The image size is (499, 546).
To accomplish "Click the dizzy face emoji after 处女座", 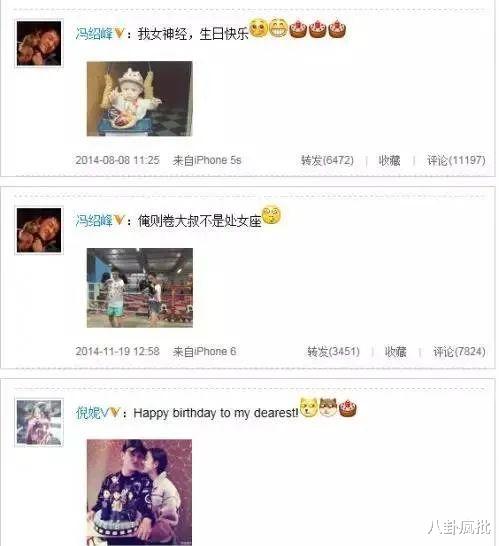I will pyautogui.click(x=271, y=215).
